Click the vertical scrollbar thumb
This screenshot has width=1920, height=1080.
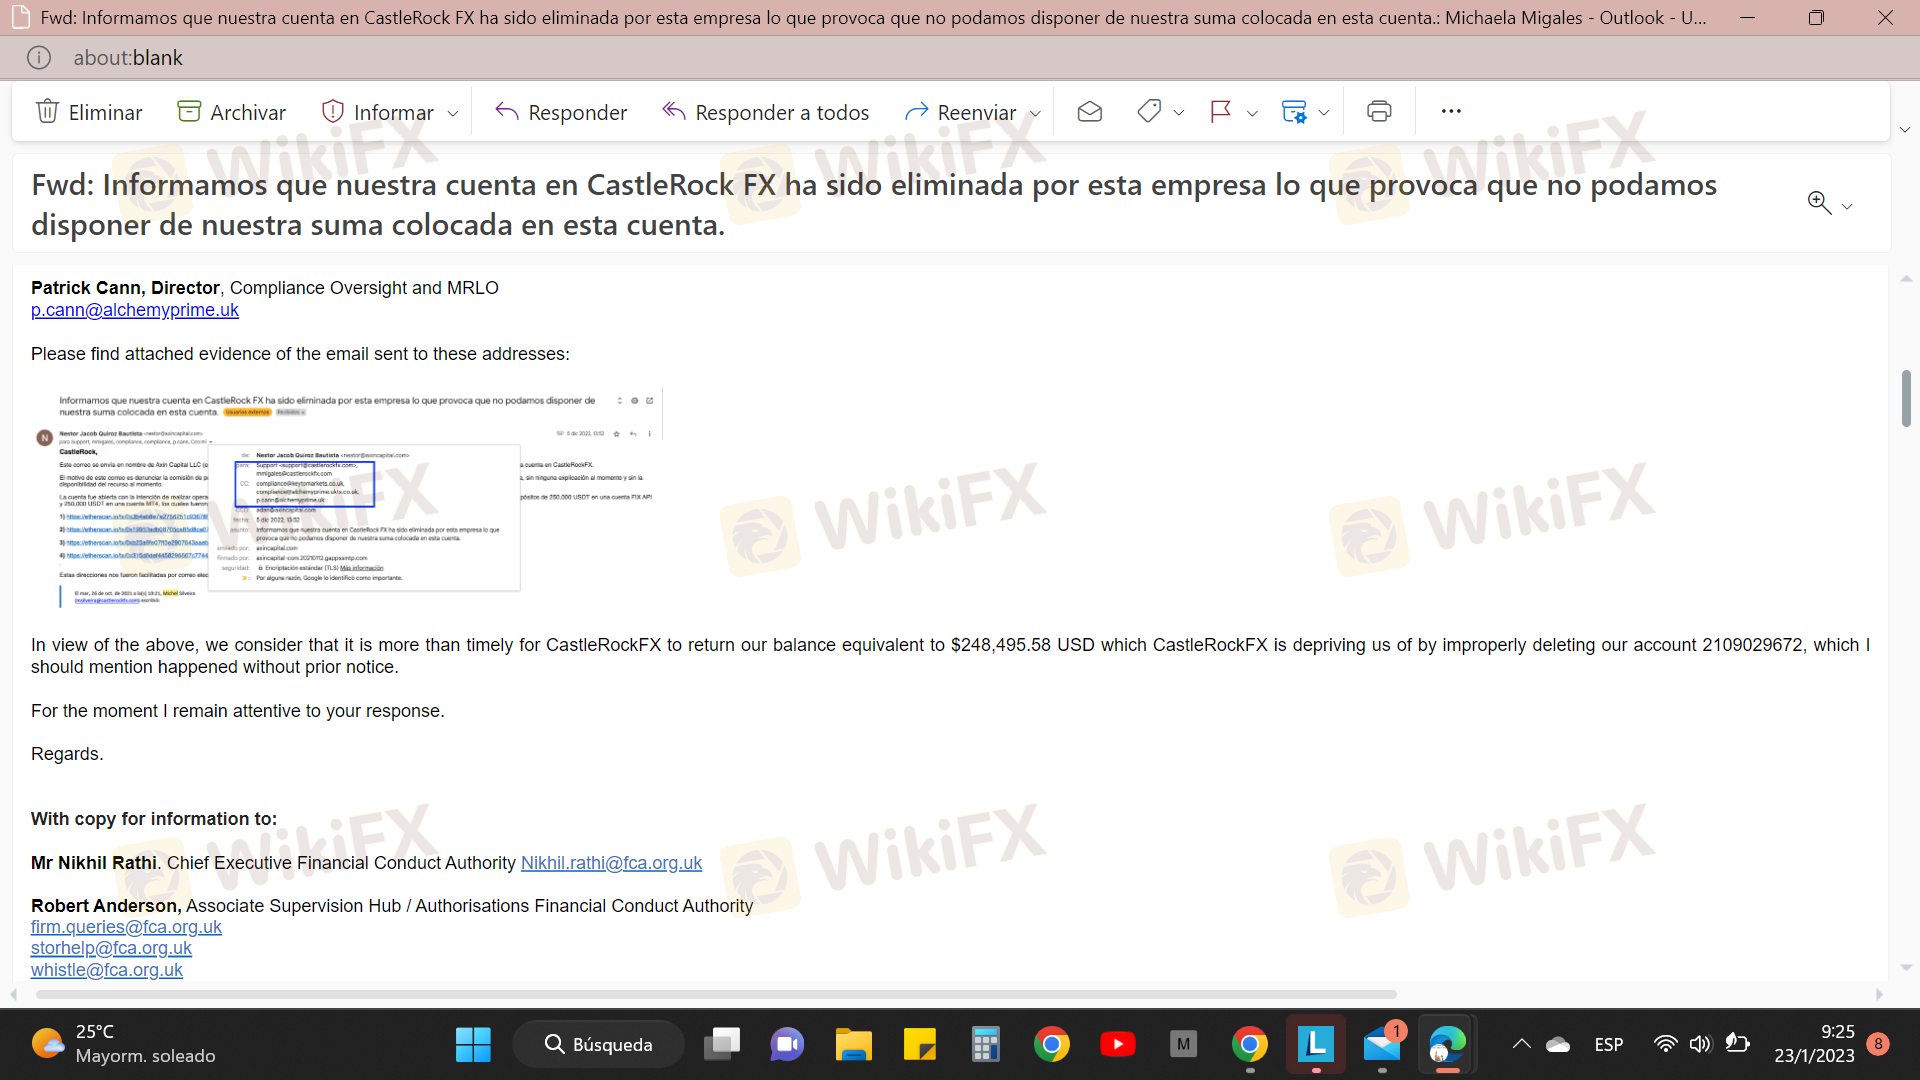[1906, 398]
